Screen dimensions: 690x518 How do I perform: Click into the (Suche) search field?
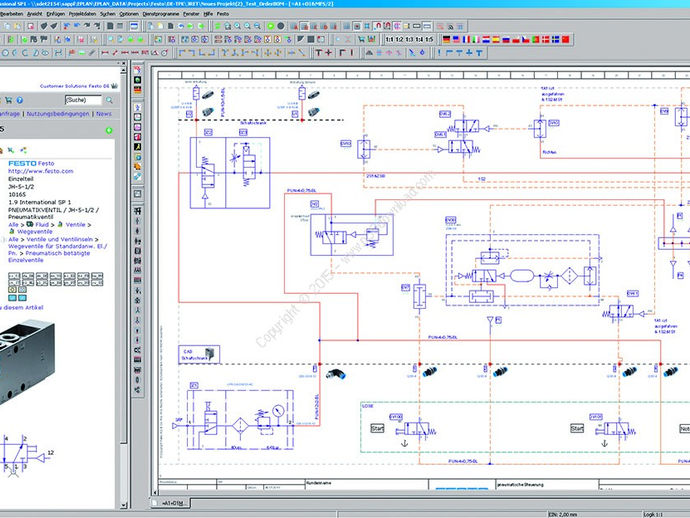point(83,100)
